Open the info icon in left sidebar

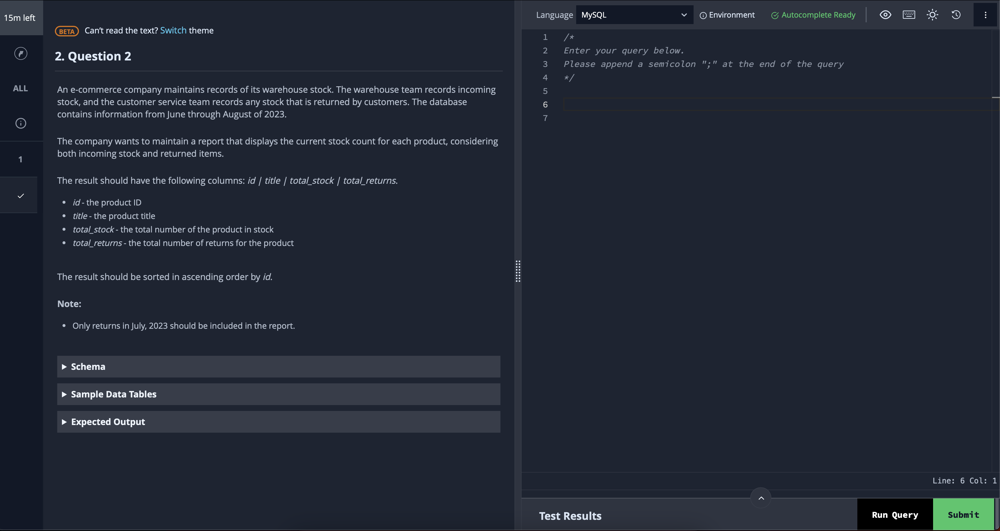[x=20, y=123]
